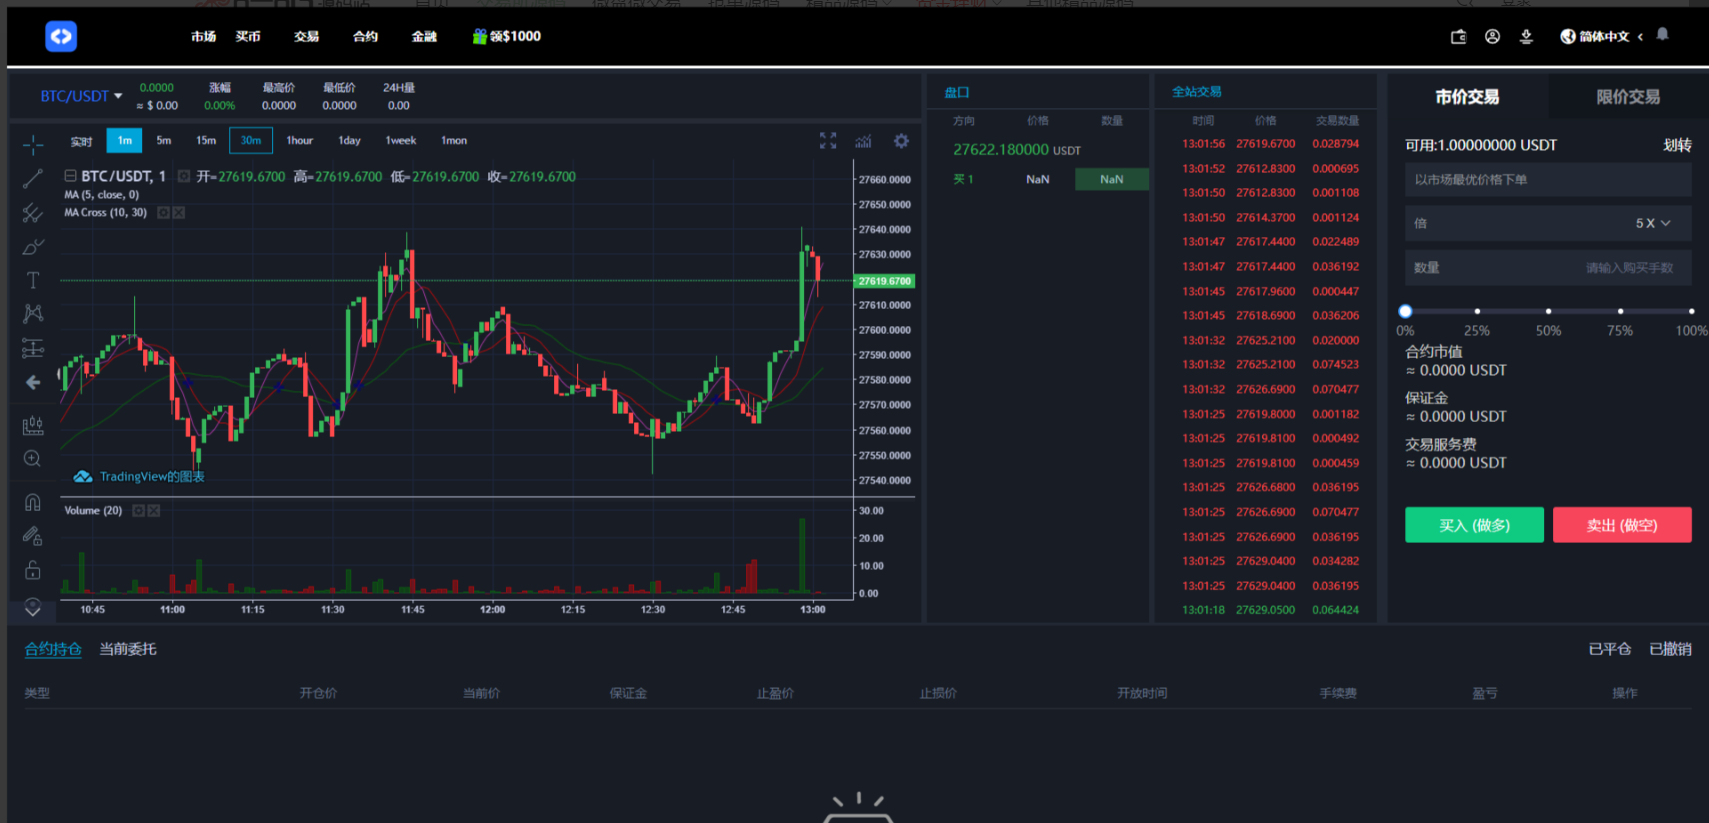
Task: Set amount slider to 50%
Action: pyautogui.click(x=1548, y=312)
